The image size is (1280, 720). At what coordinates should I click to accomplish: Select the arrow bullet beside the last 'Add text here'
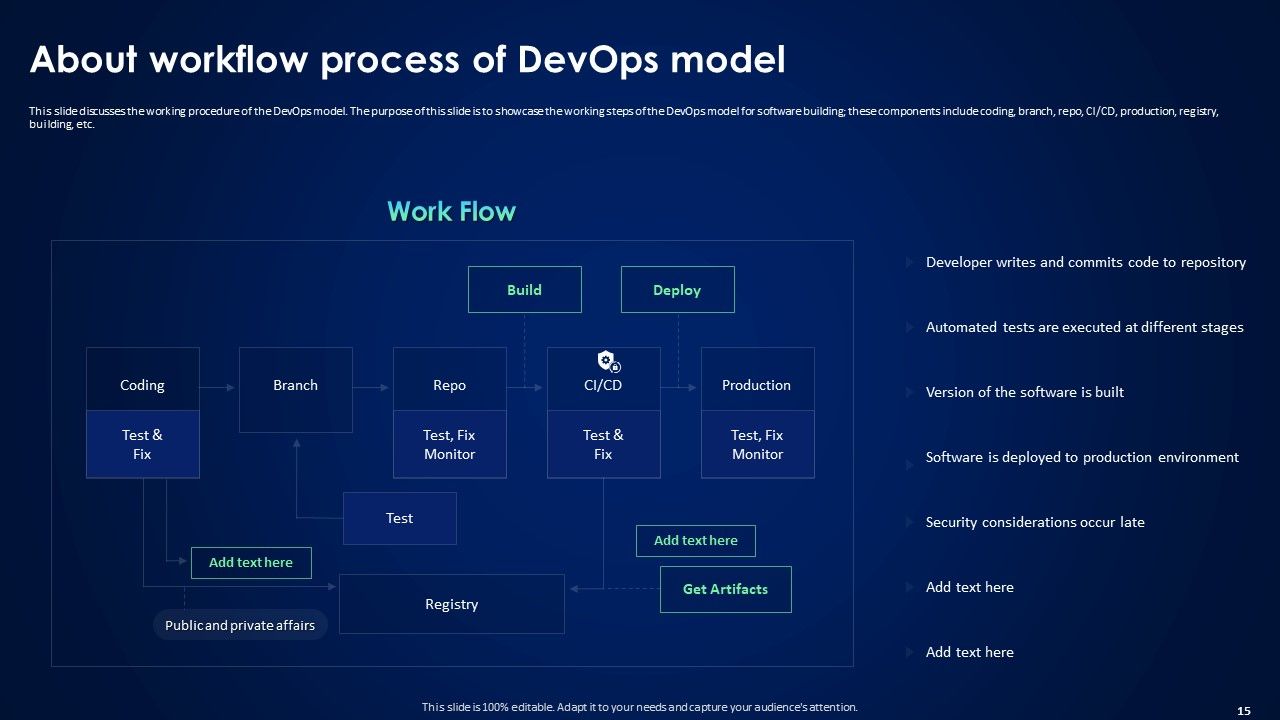[x=908, y=652]
